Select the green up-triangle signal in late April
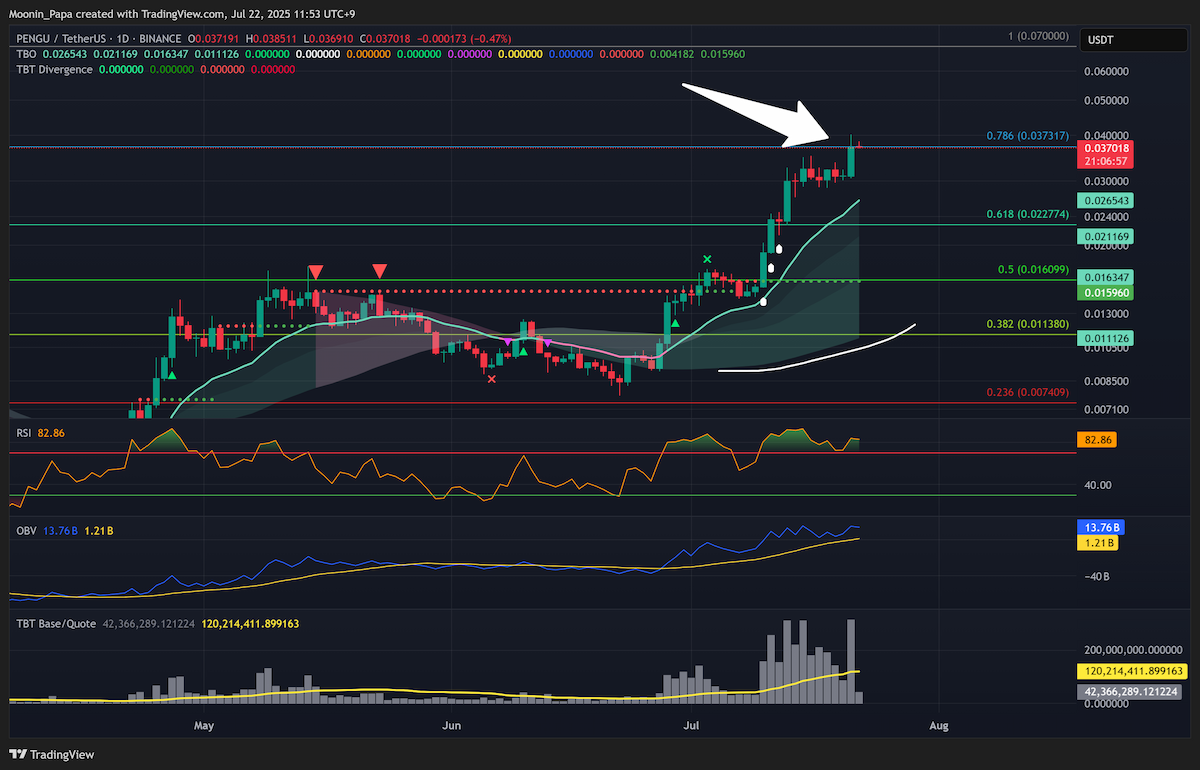This screenshot has height=770, width=1200. [171, 375]
